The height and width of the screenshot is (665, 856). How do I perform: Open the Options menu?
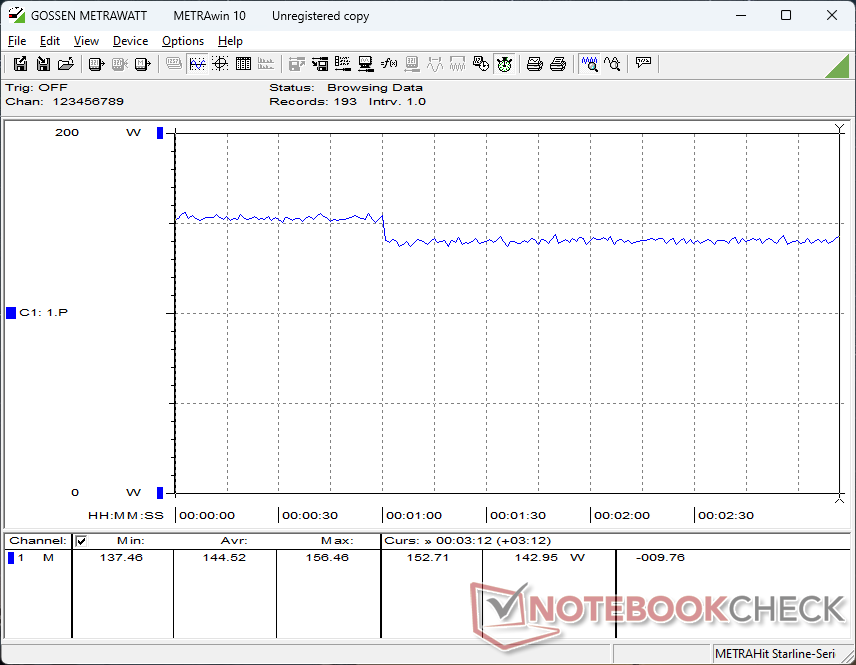183,41
